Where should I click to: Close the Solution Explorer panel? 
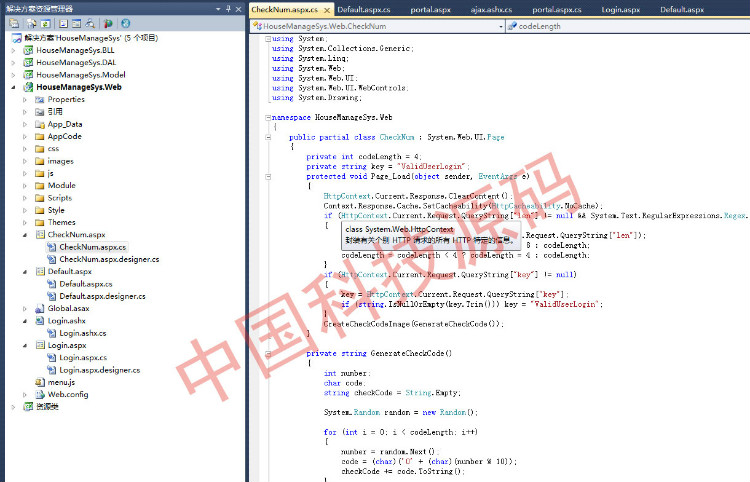click(x=239, y=7)
